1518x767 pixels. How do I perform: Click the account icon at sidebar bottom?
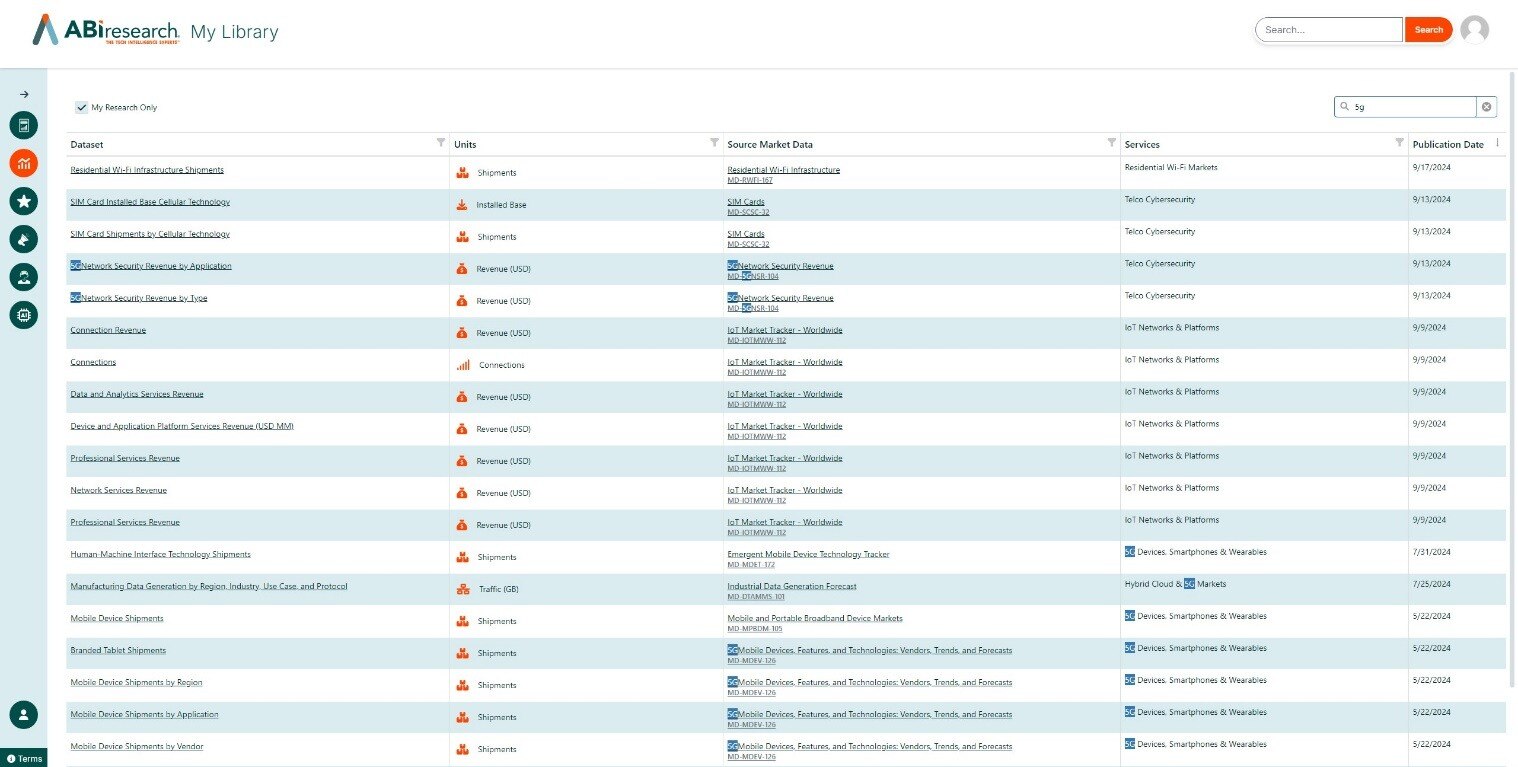pos(23,714)
